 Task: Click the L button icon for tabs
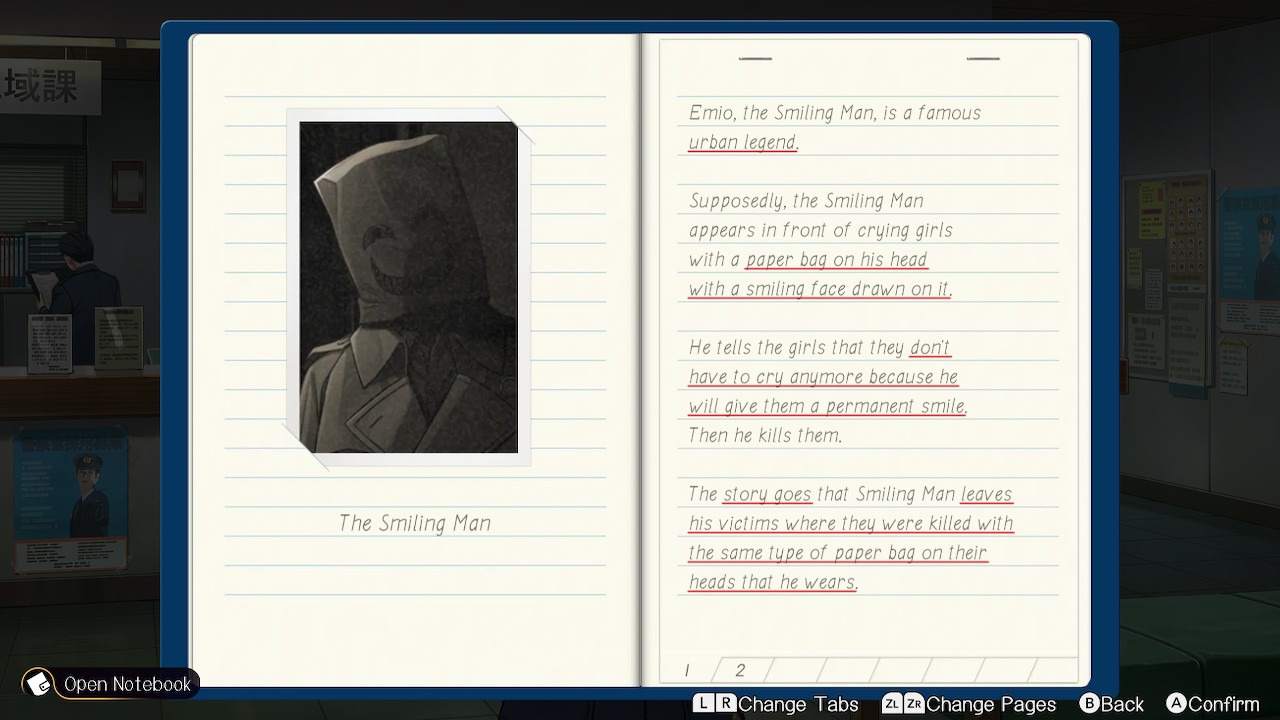tap(703, 704)
